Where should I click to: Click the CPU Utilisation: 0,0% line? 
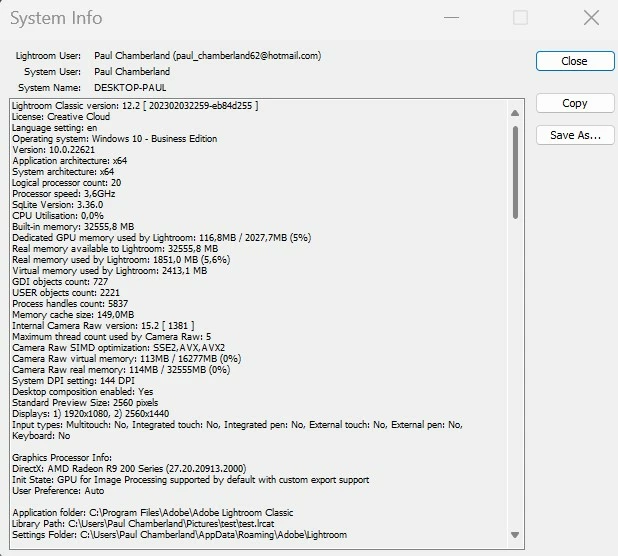tap(58, 216)
